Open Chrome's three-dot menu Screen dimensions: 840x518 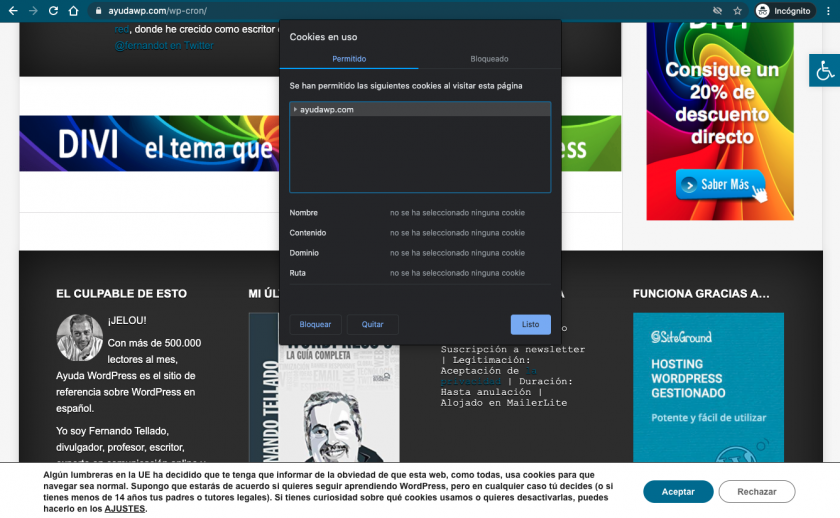(x=828, y=10)
